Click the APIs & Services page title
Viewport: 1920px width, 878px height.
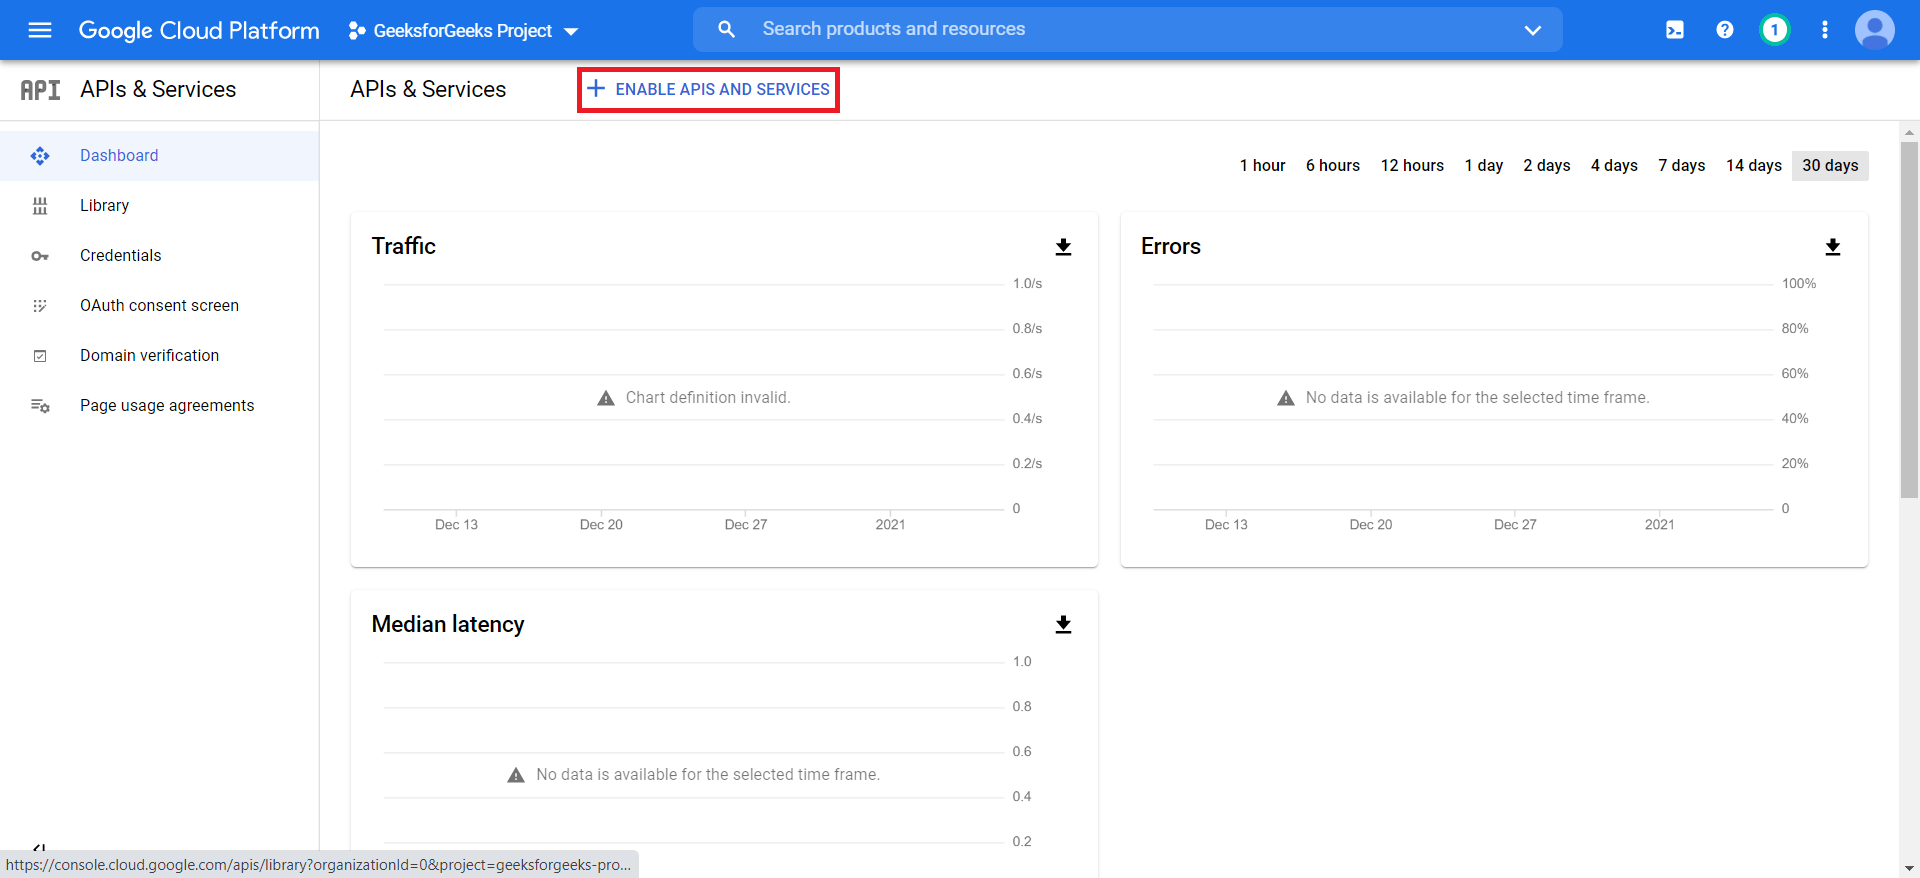(x=428, y=89)
